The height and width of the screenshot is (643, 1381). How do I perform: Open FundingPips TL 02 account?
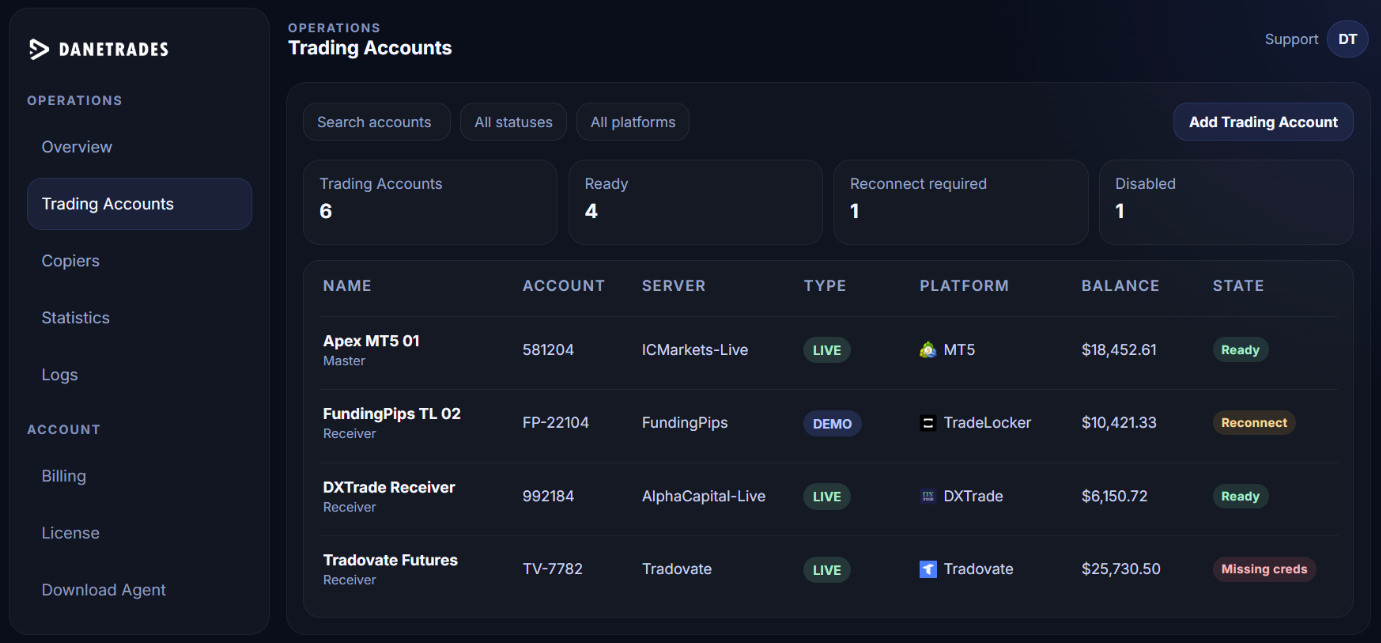[391, 414]
